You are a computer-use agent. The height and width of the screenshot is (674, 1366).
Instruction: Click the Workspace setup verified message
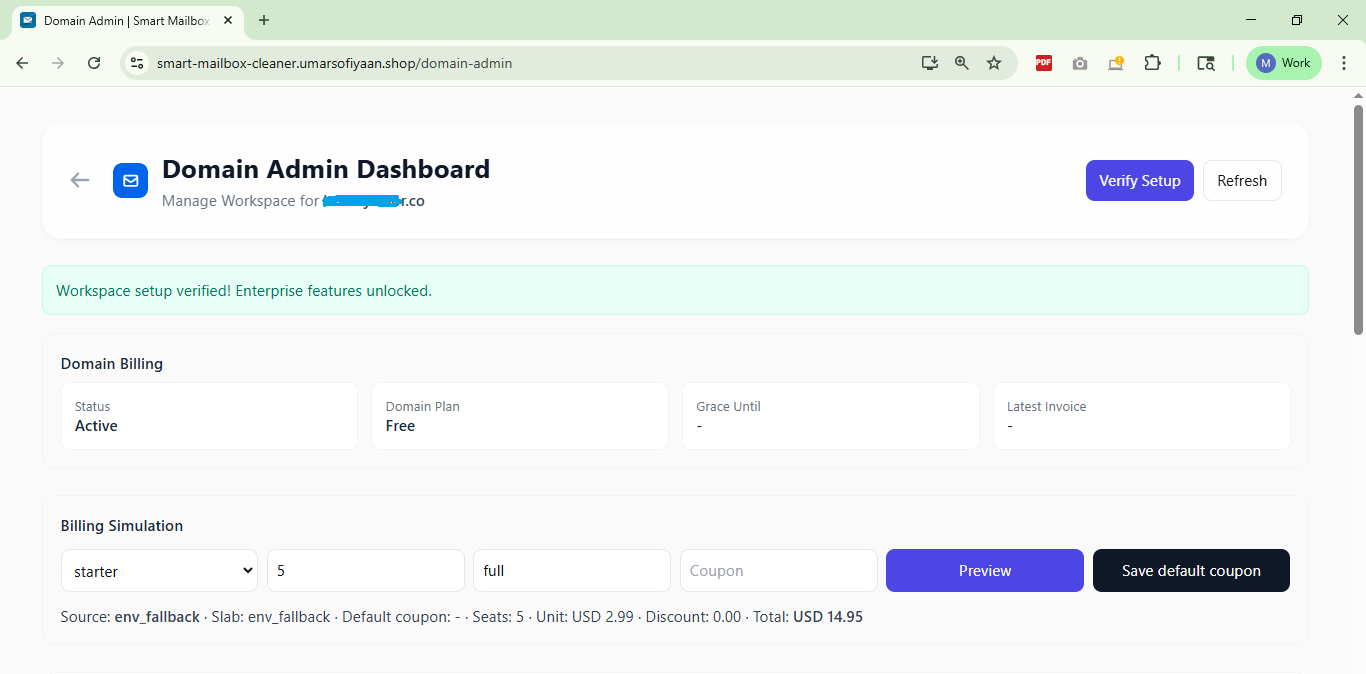click(244, 291)
